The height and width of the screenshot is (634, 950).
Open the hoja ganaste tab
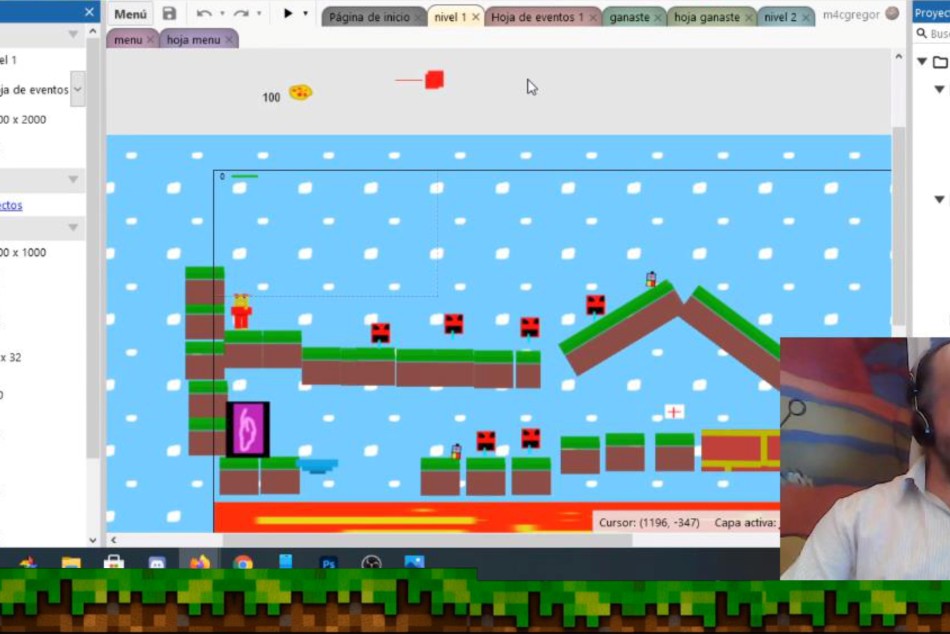pos(706,17)
